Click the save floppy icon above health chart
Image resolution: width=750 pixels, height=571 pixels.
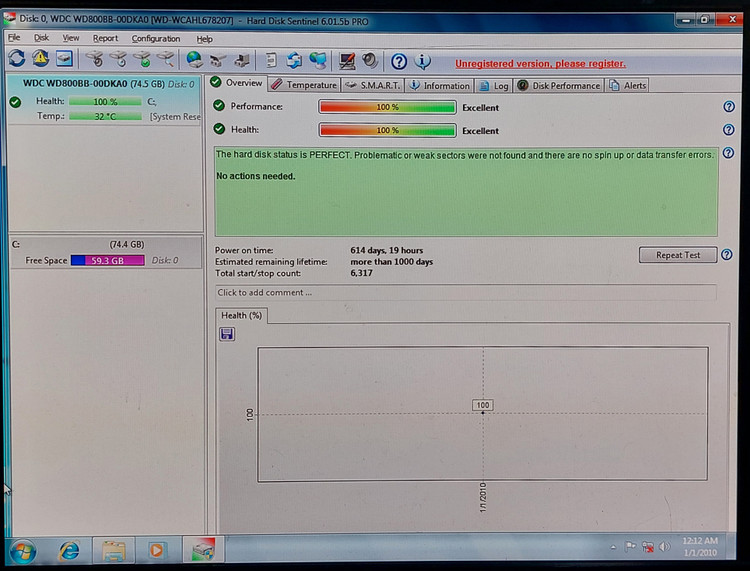pos(227,334)
